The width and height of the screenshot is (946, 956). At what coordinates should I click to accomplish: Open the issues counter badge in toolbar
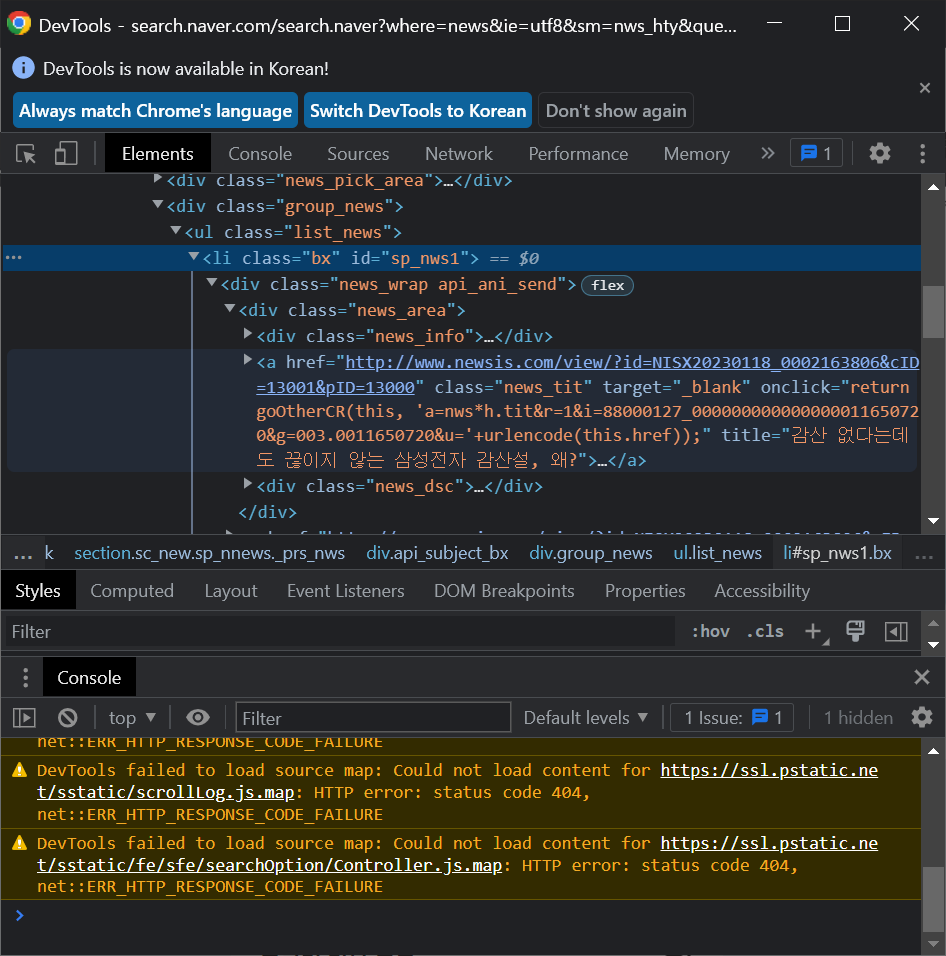(x=816, y=153)
